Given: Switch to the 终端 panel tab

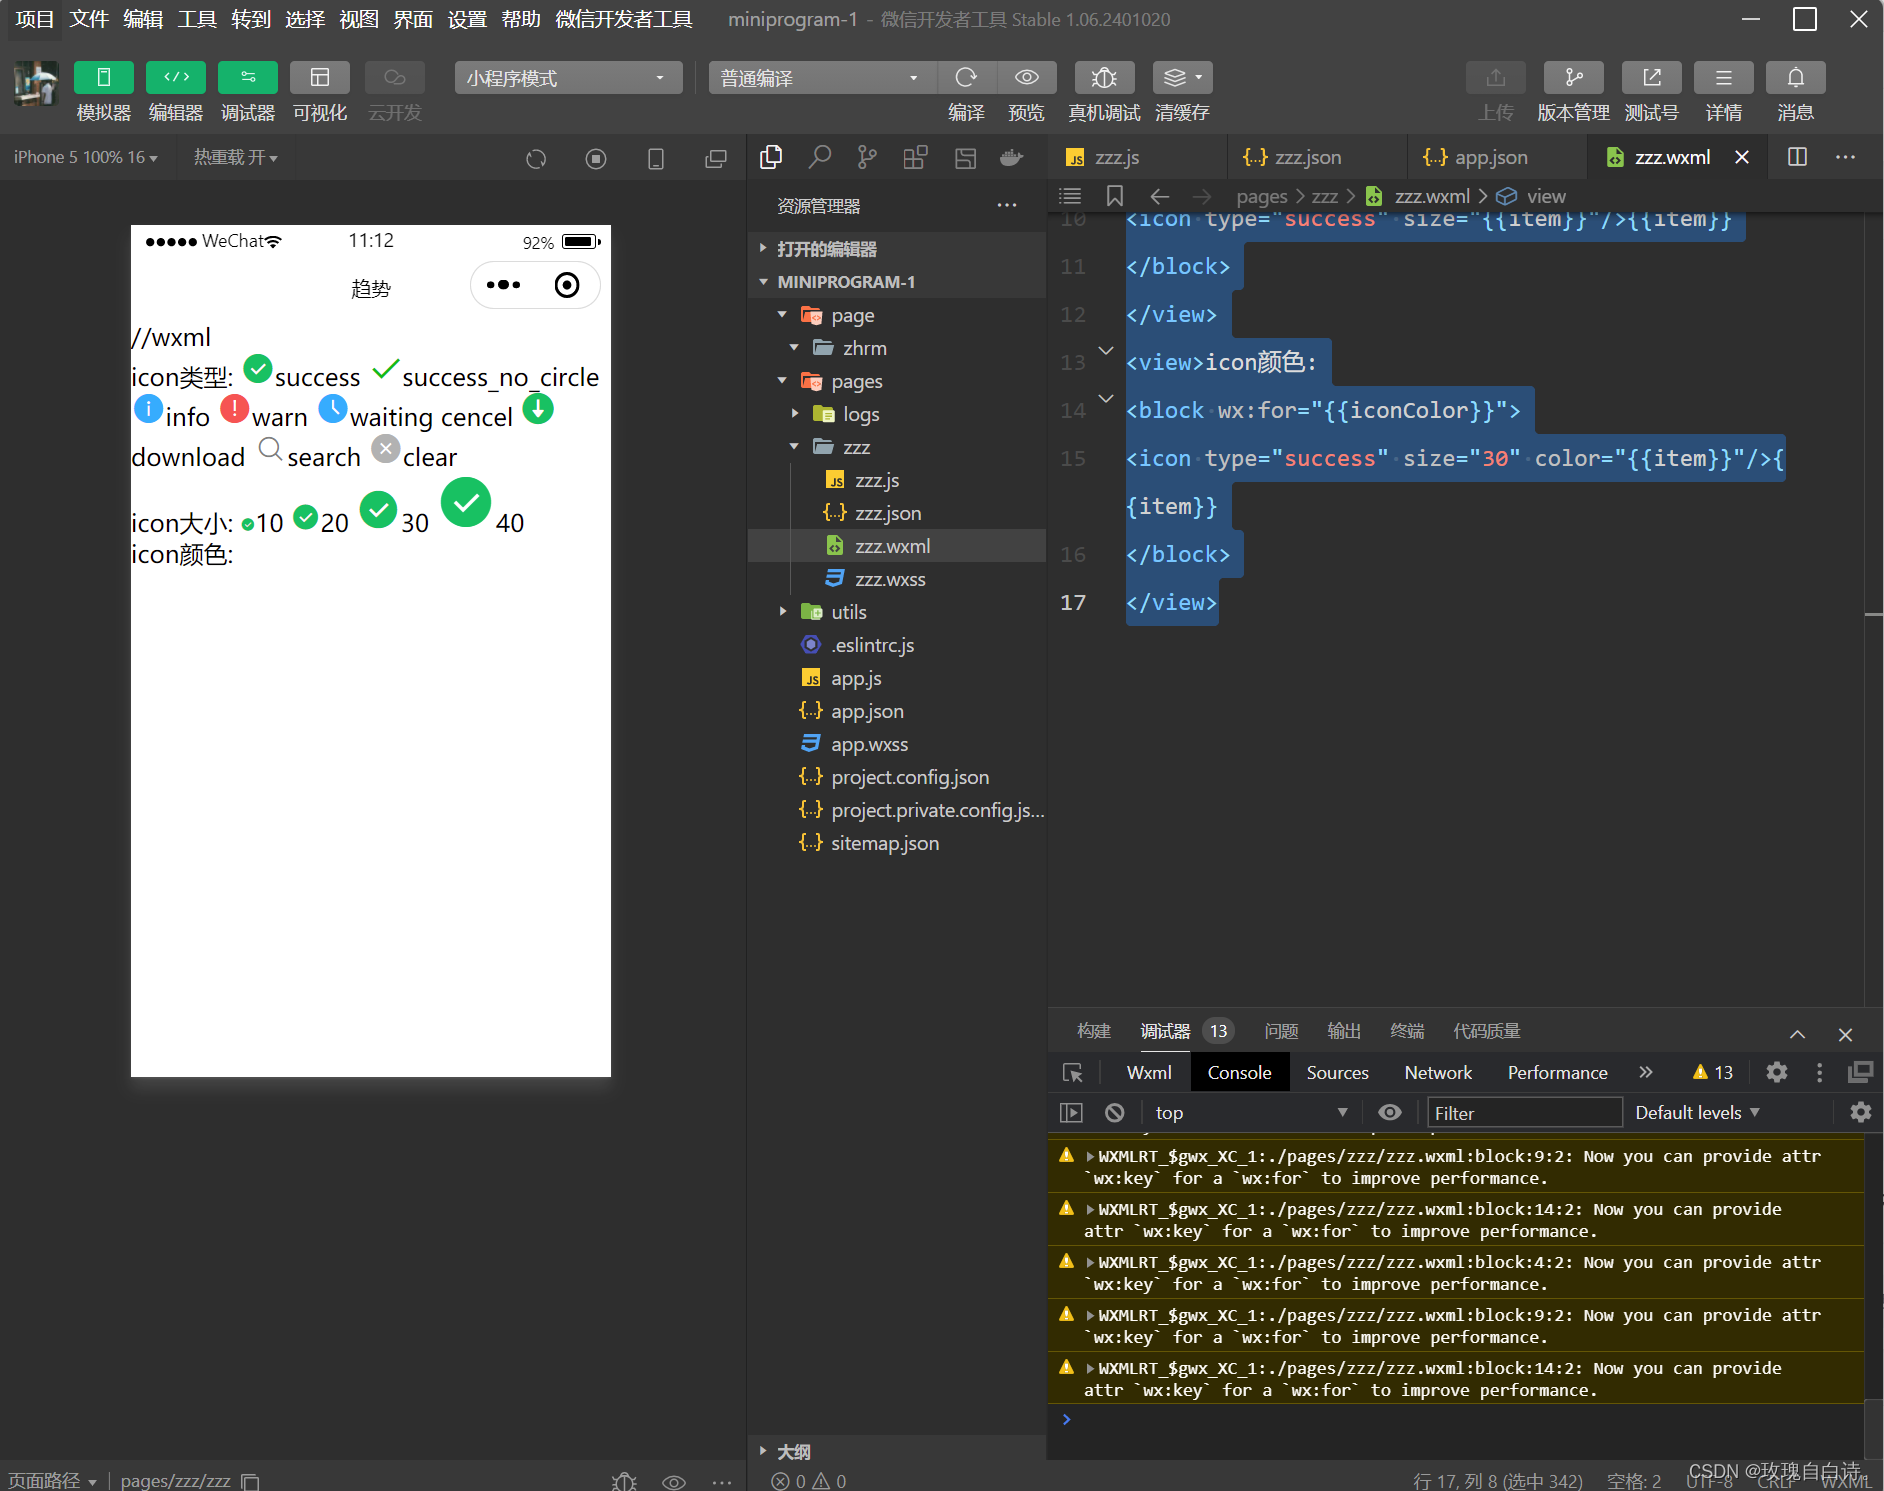Looking at the screenshot, I should coord(1407,1031).
